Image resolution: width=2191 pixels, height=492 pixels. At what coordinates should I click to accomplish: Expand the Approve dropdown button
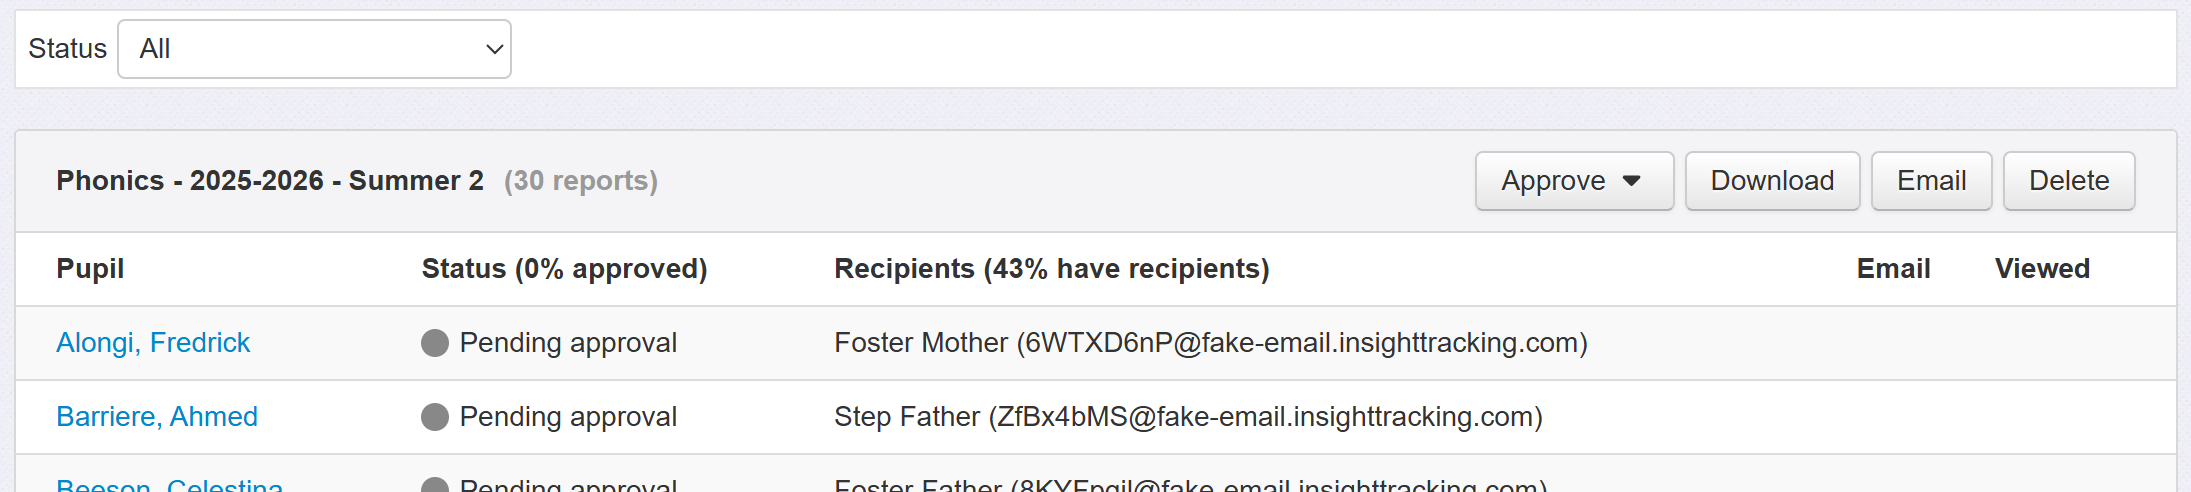pos(1573,181)
